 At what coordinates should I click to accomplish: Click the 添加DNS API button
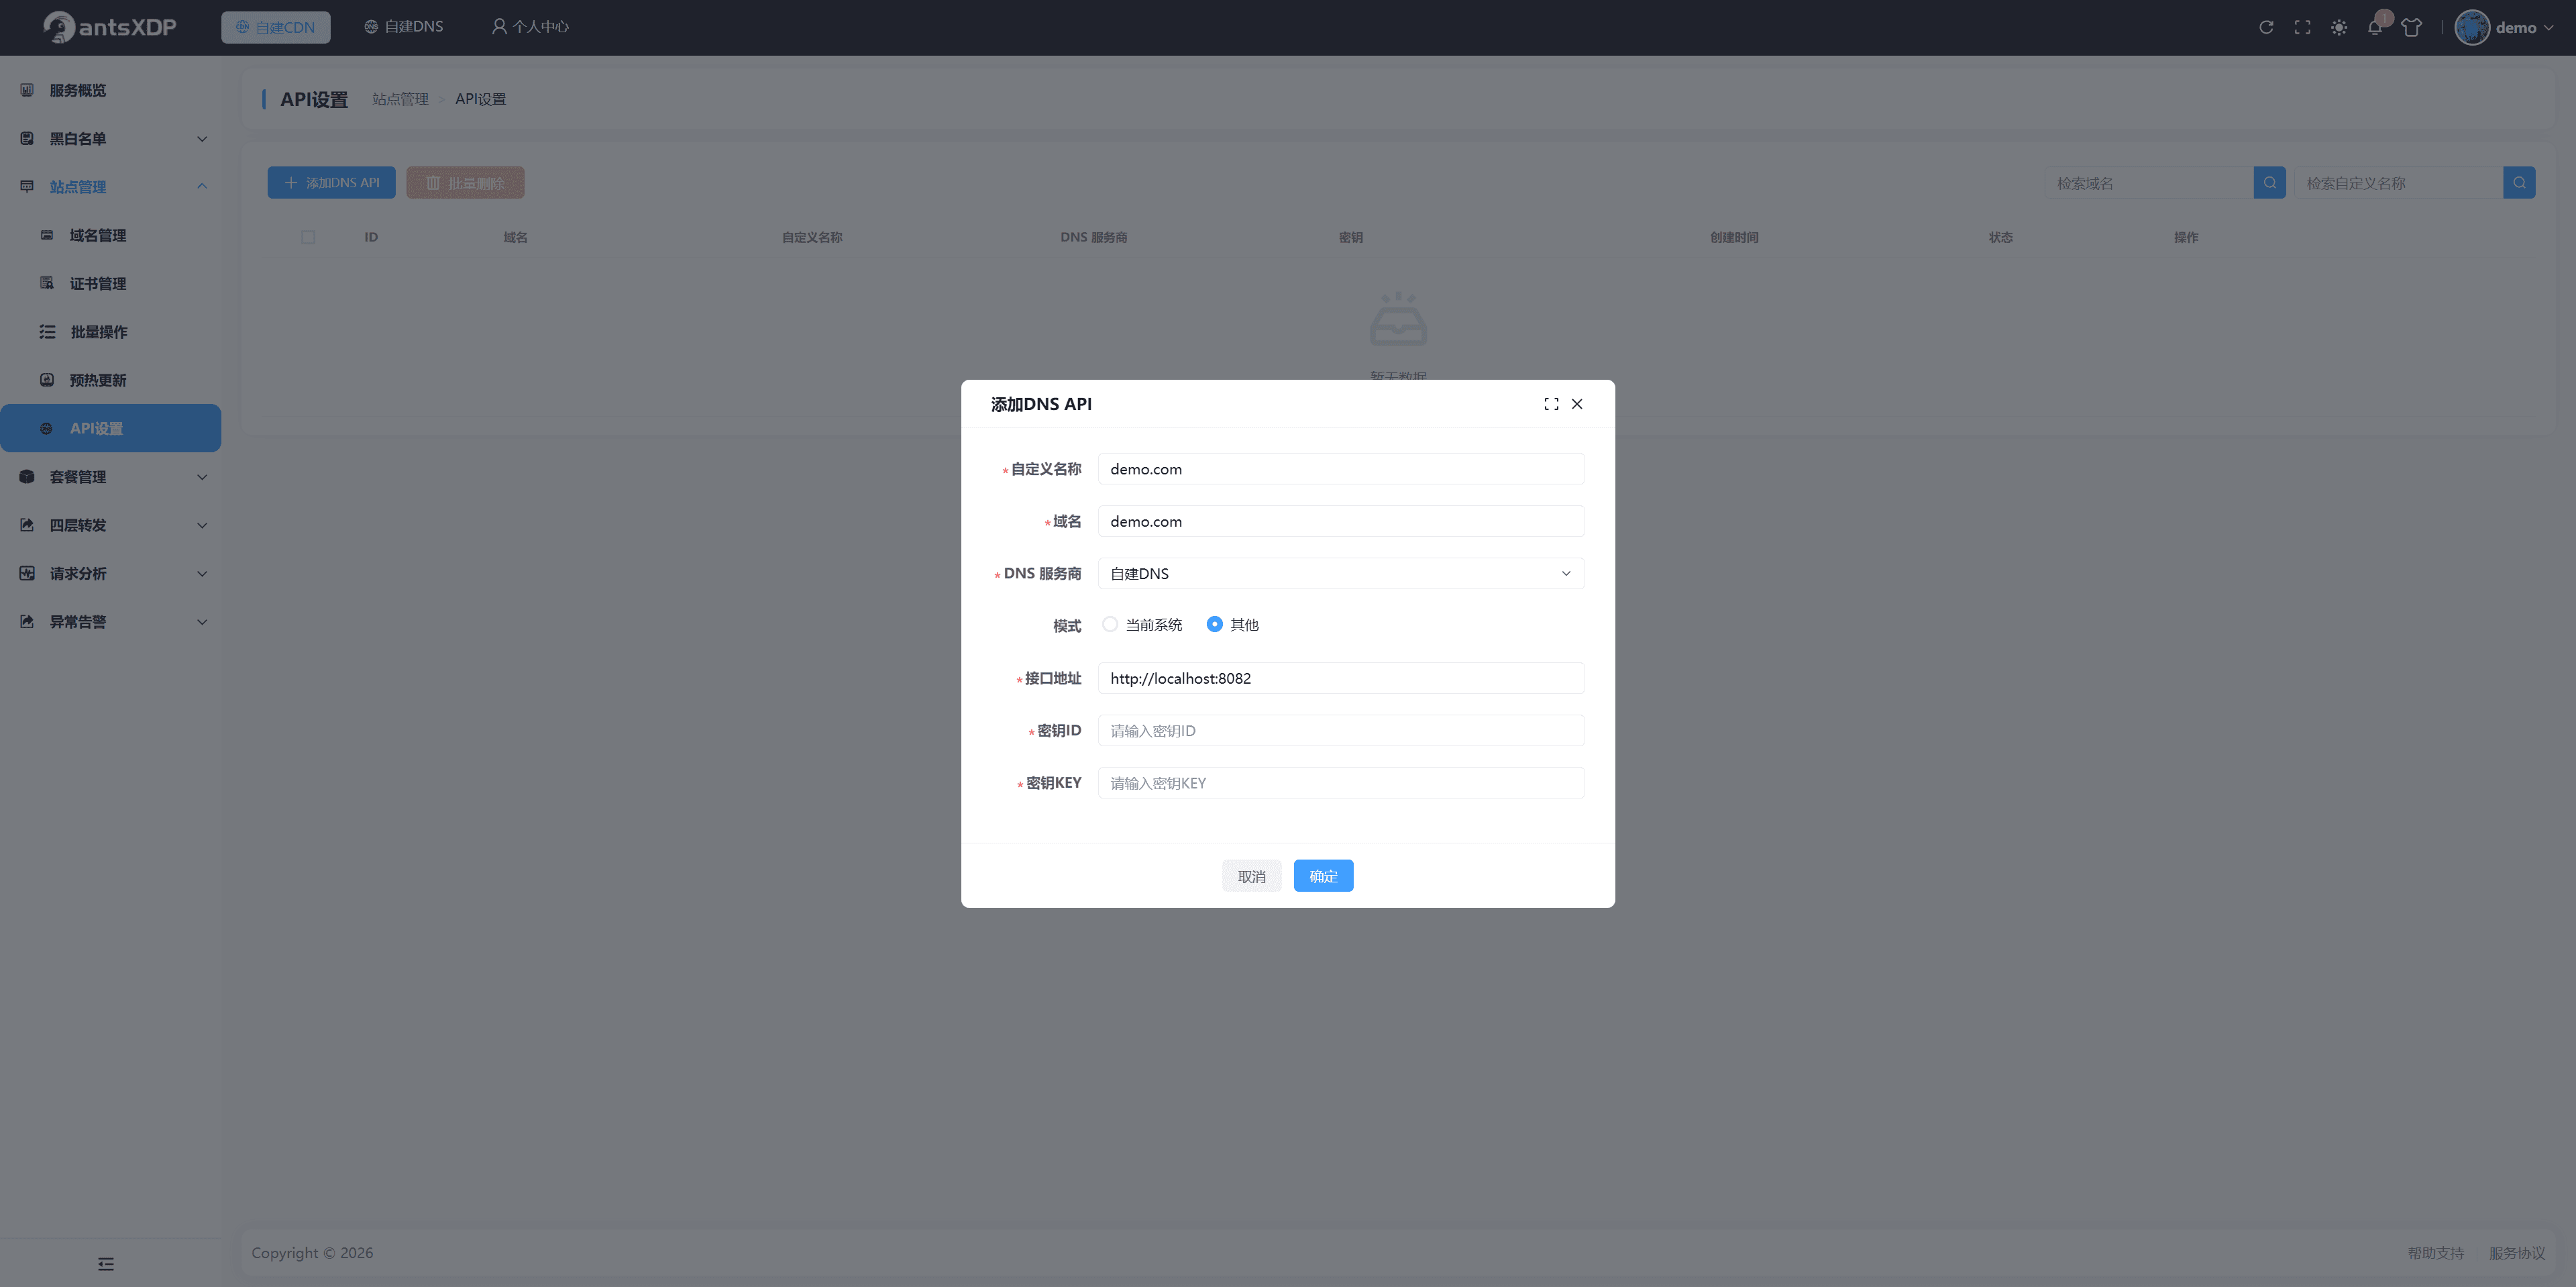[x=331, y=183]
